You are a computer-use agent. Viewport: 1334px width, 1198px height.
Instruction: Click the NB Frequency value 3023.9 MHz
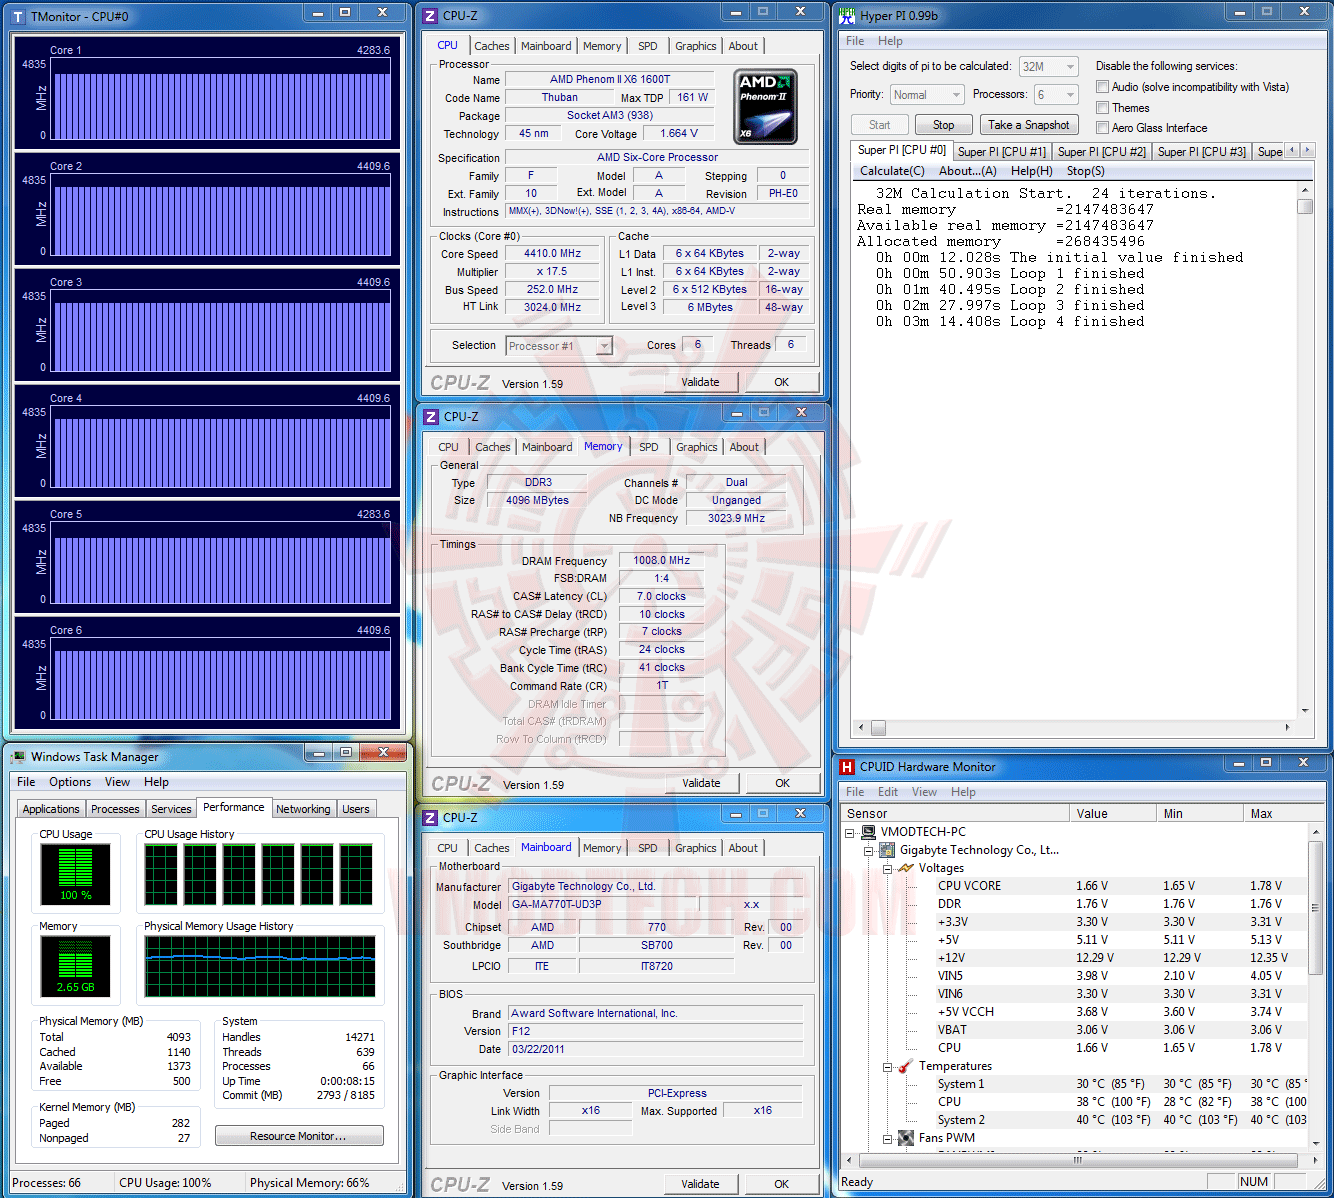pyautogui.click(x=736, y=519)
